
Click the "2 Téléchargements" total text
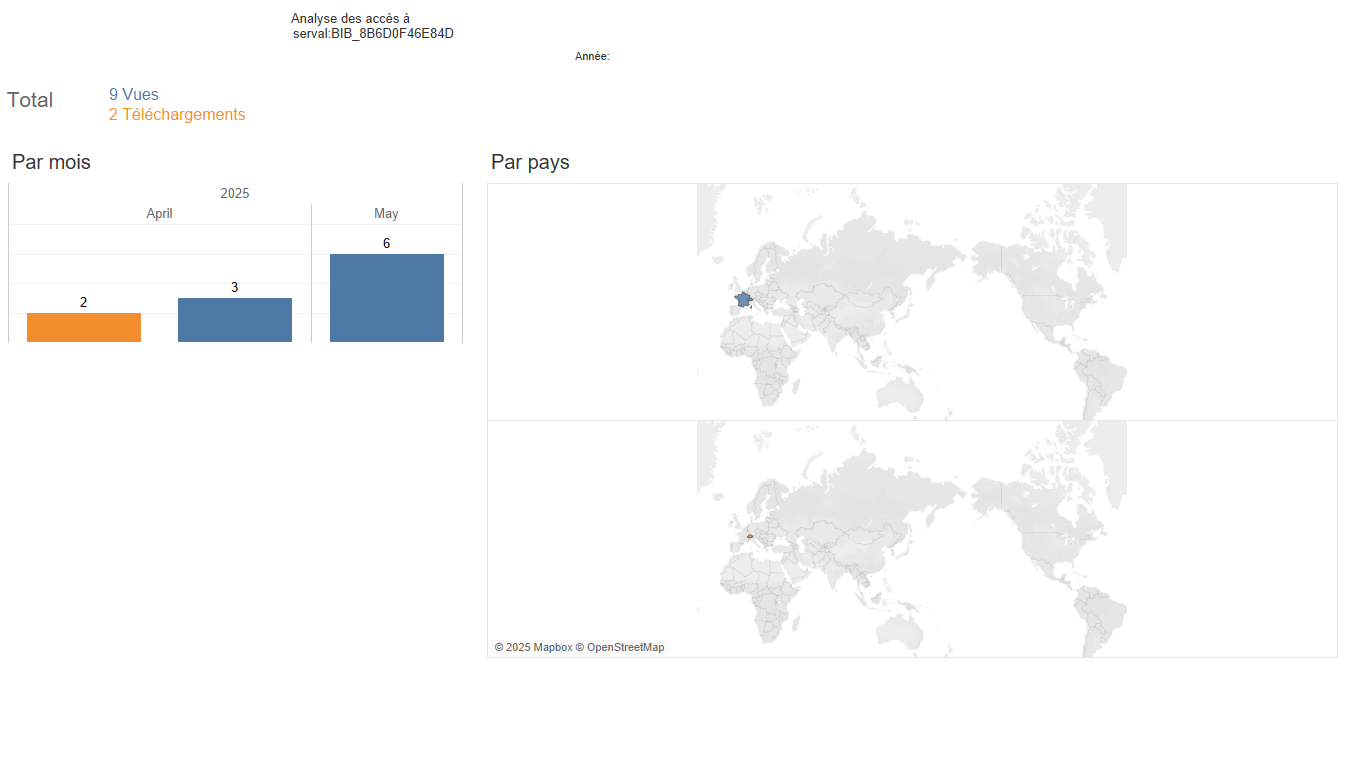pos(177,115)
